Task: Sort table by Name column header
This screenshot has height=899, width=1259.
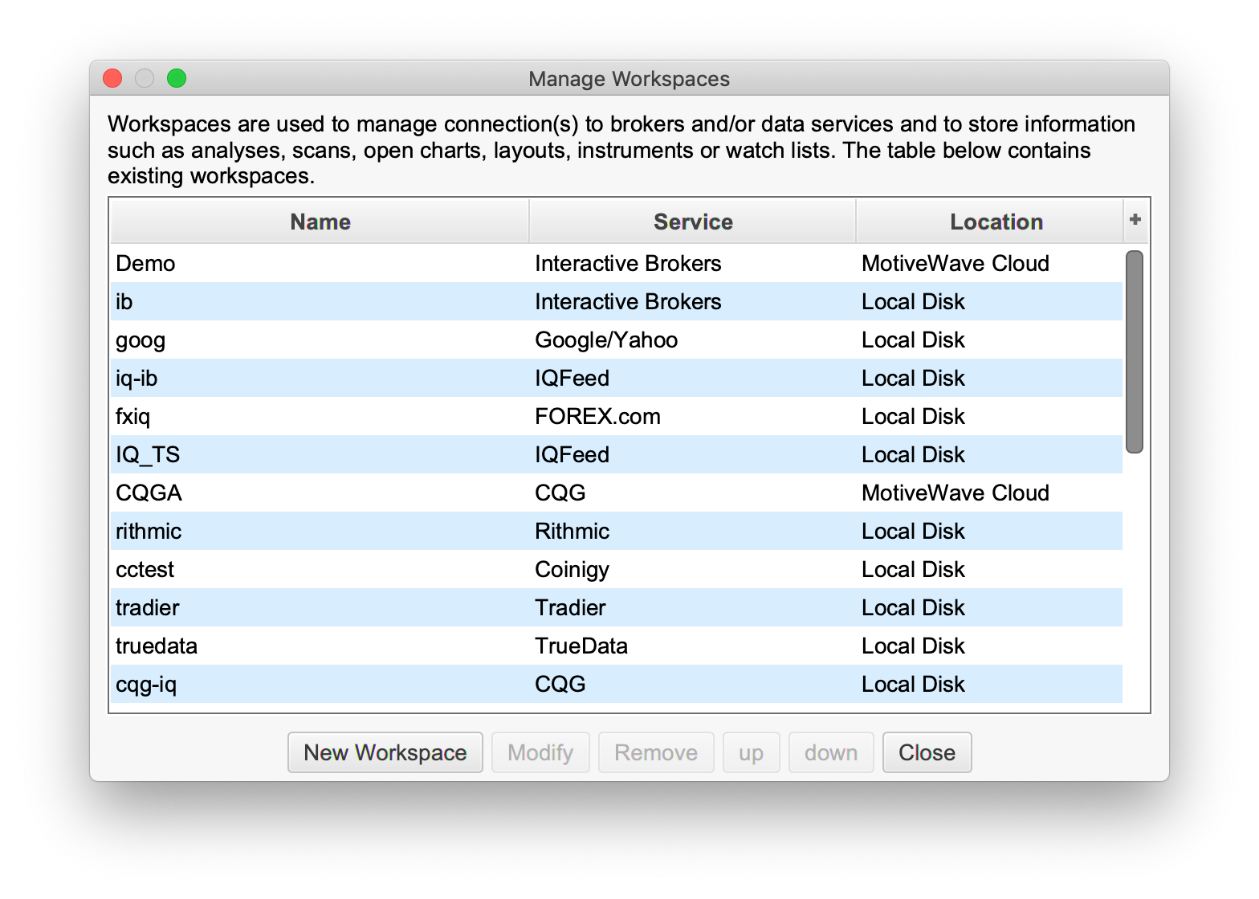Action: 320,222
